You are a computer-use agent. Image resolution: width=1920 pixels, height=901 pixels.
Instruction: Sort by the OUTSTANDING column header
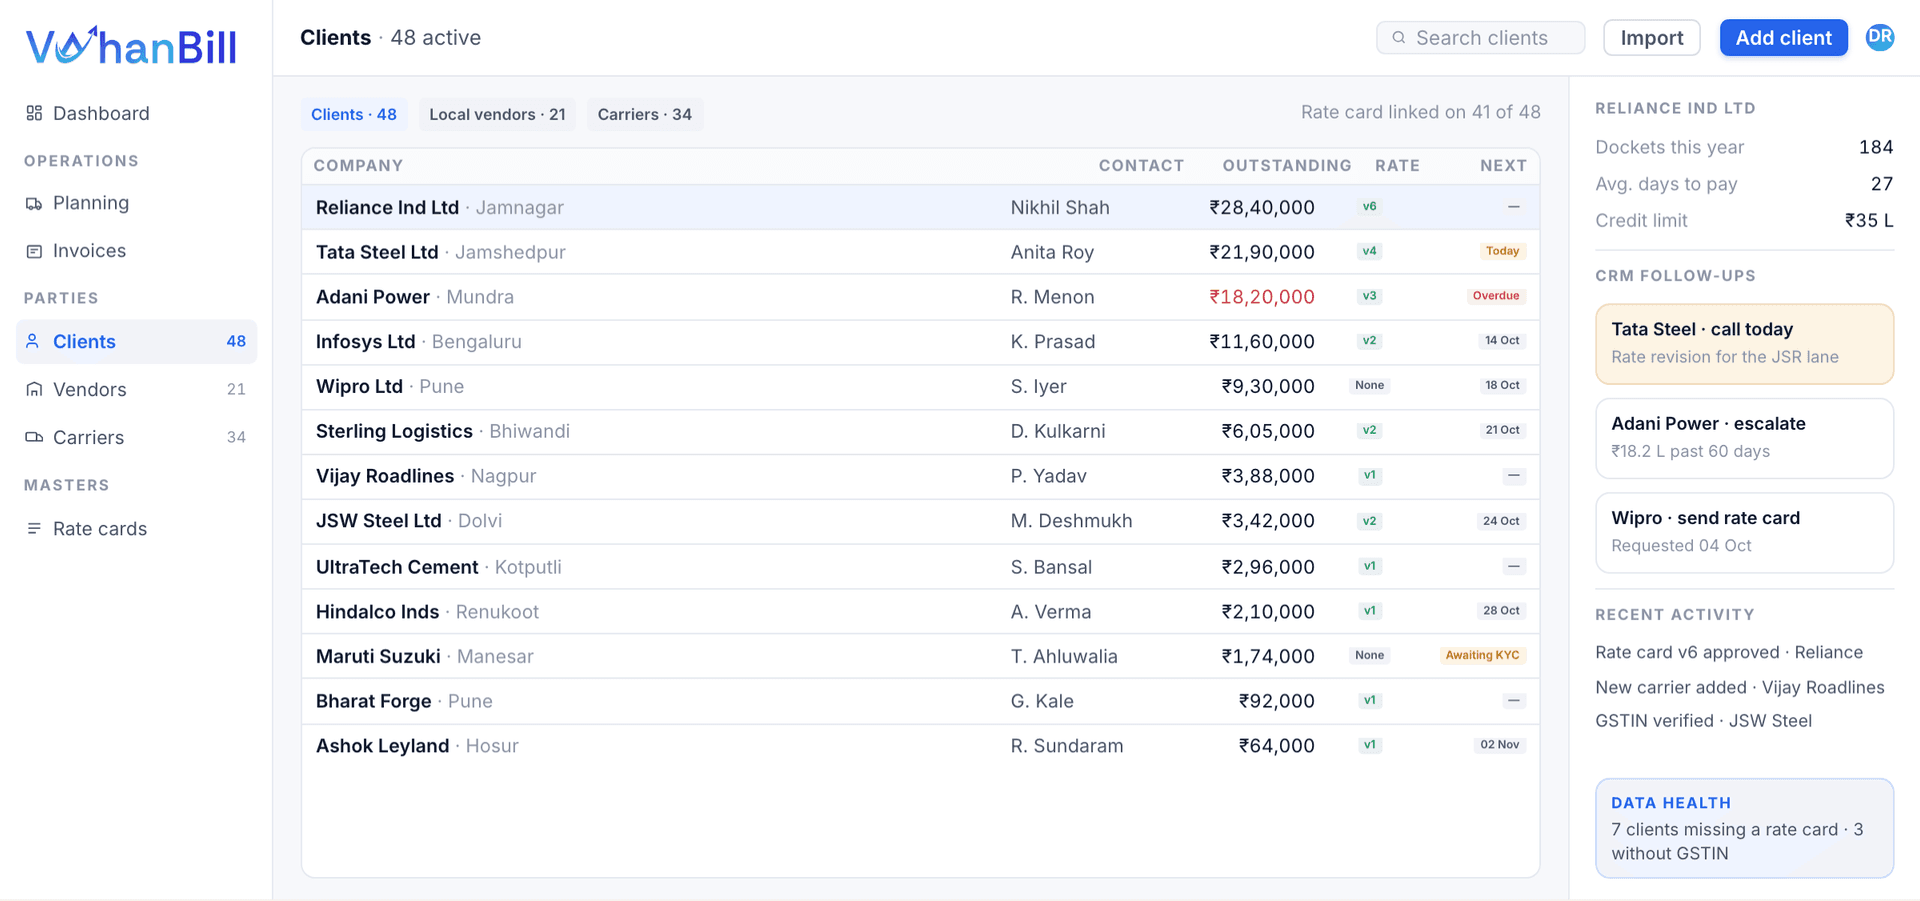click(x=1287, y=166)
